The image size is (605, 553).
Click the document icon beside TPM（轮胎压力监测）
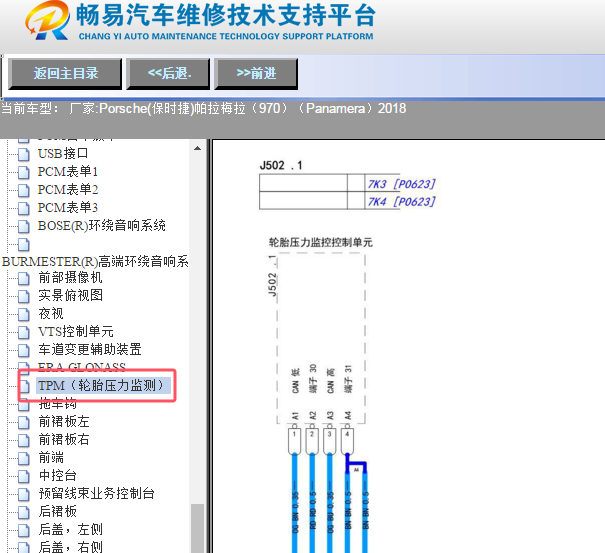tap(24, 386)
